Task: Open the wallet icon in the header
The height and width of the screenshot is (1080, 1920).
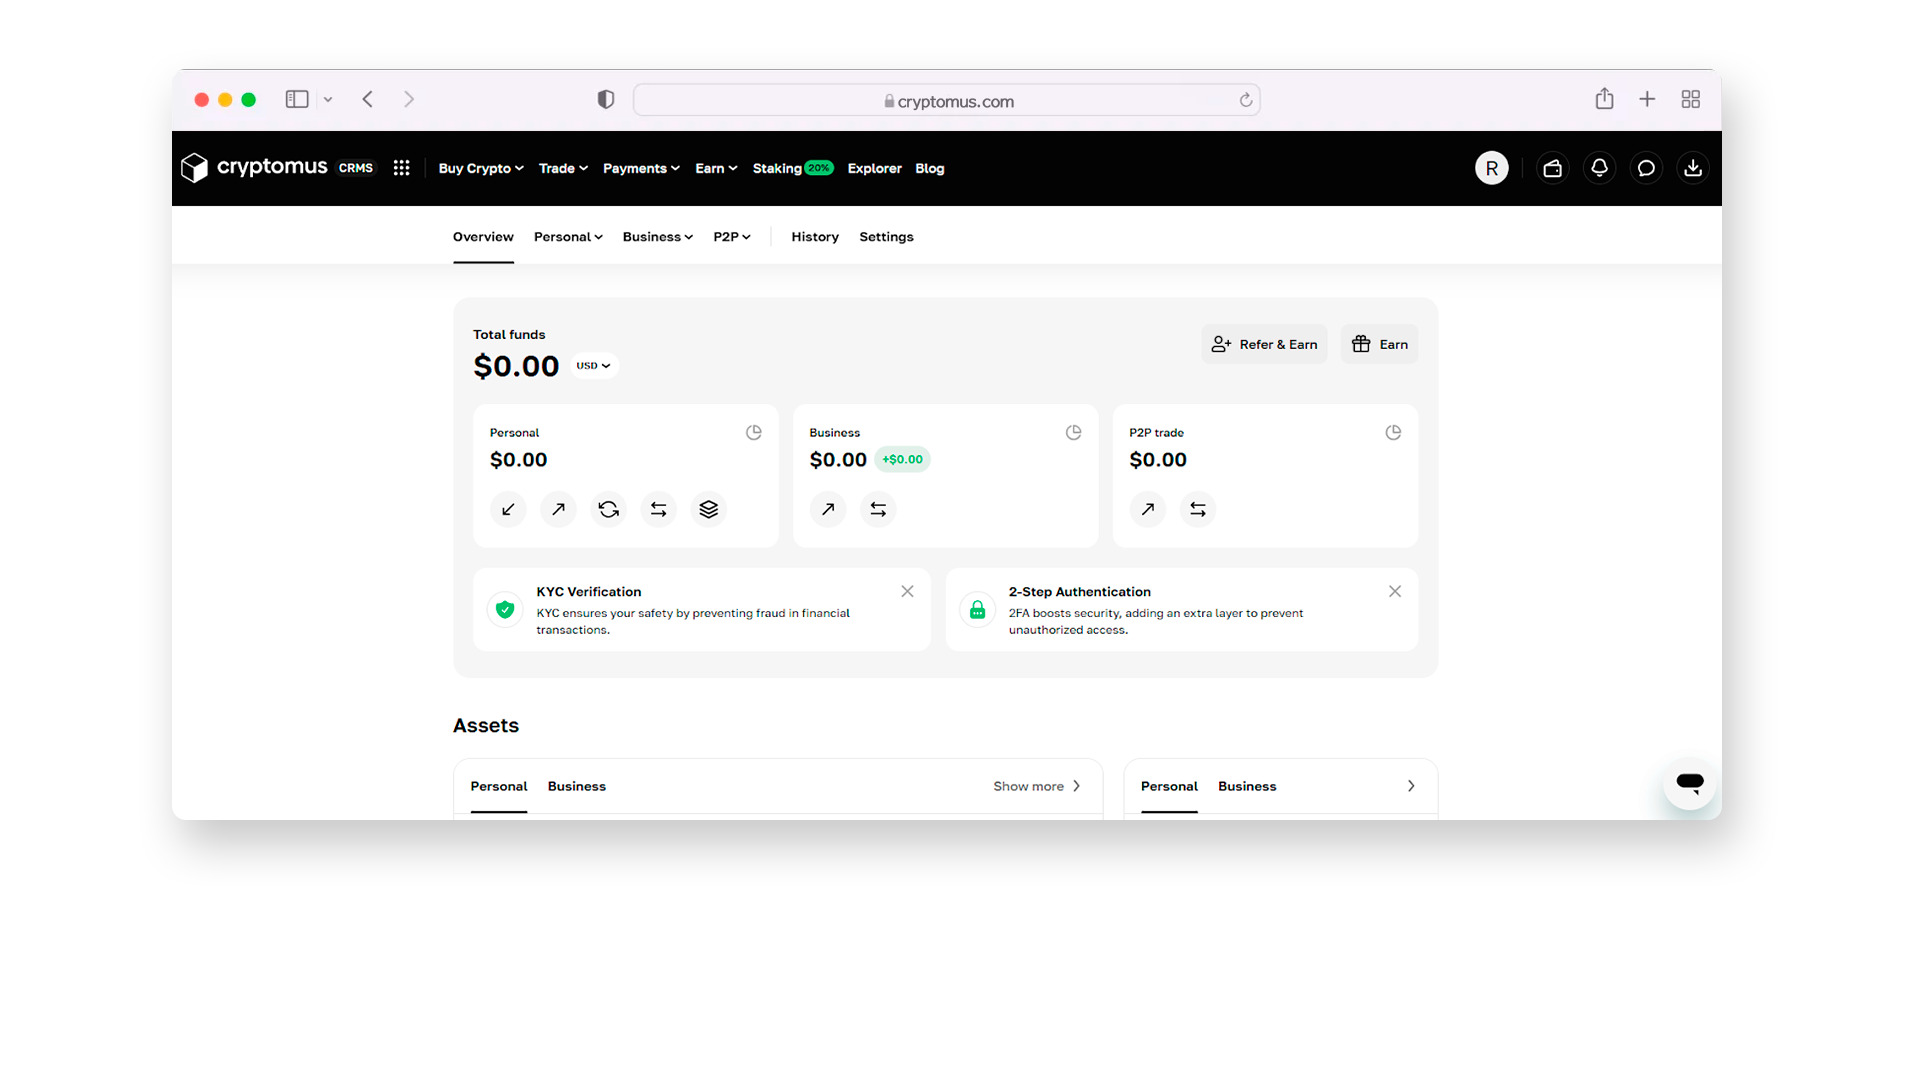Action: point(1552,168)
